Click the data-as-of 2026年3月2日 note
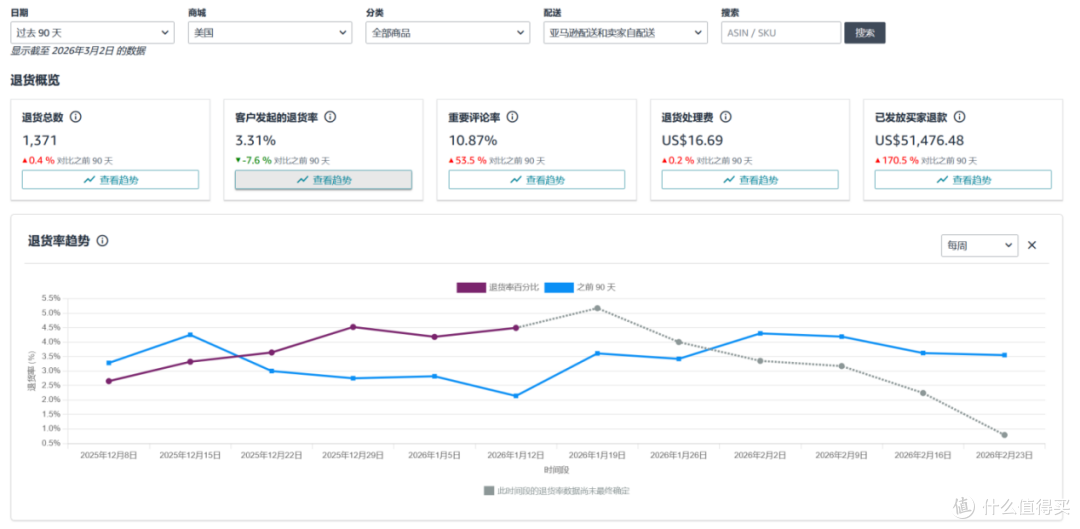Screen dimensions: 1080x529 pos(78,51)
